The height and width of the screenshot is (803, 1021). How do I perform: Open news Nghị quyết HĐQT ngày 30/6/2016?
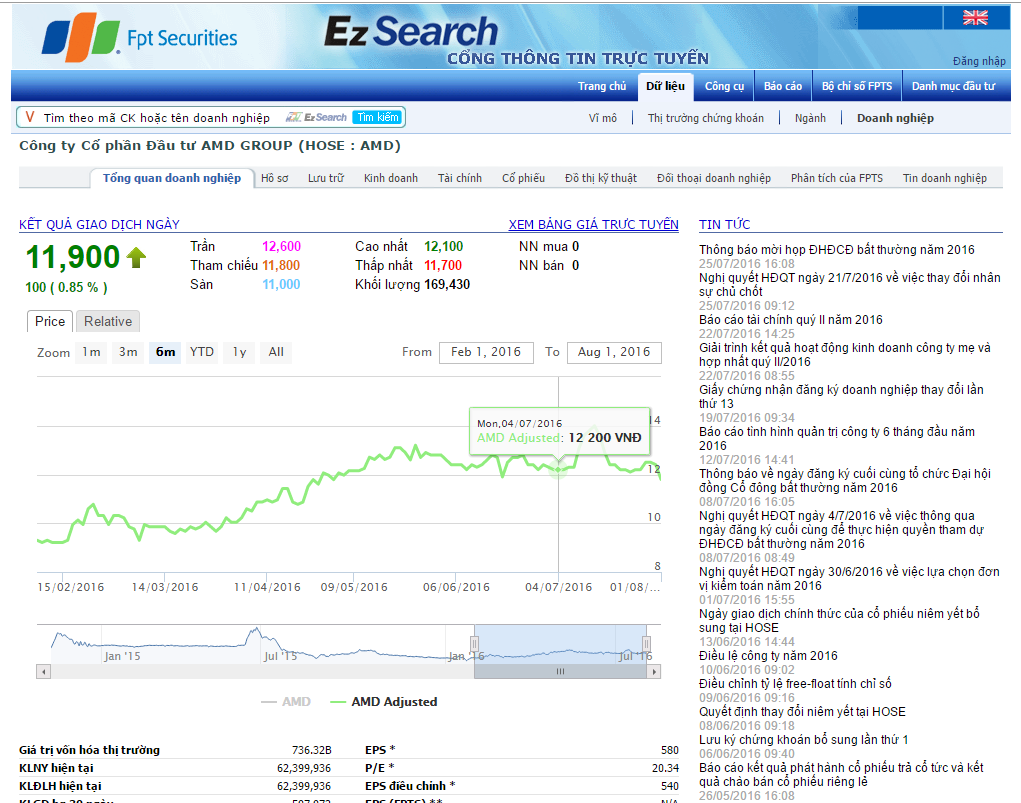click(849, 578)
